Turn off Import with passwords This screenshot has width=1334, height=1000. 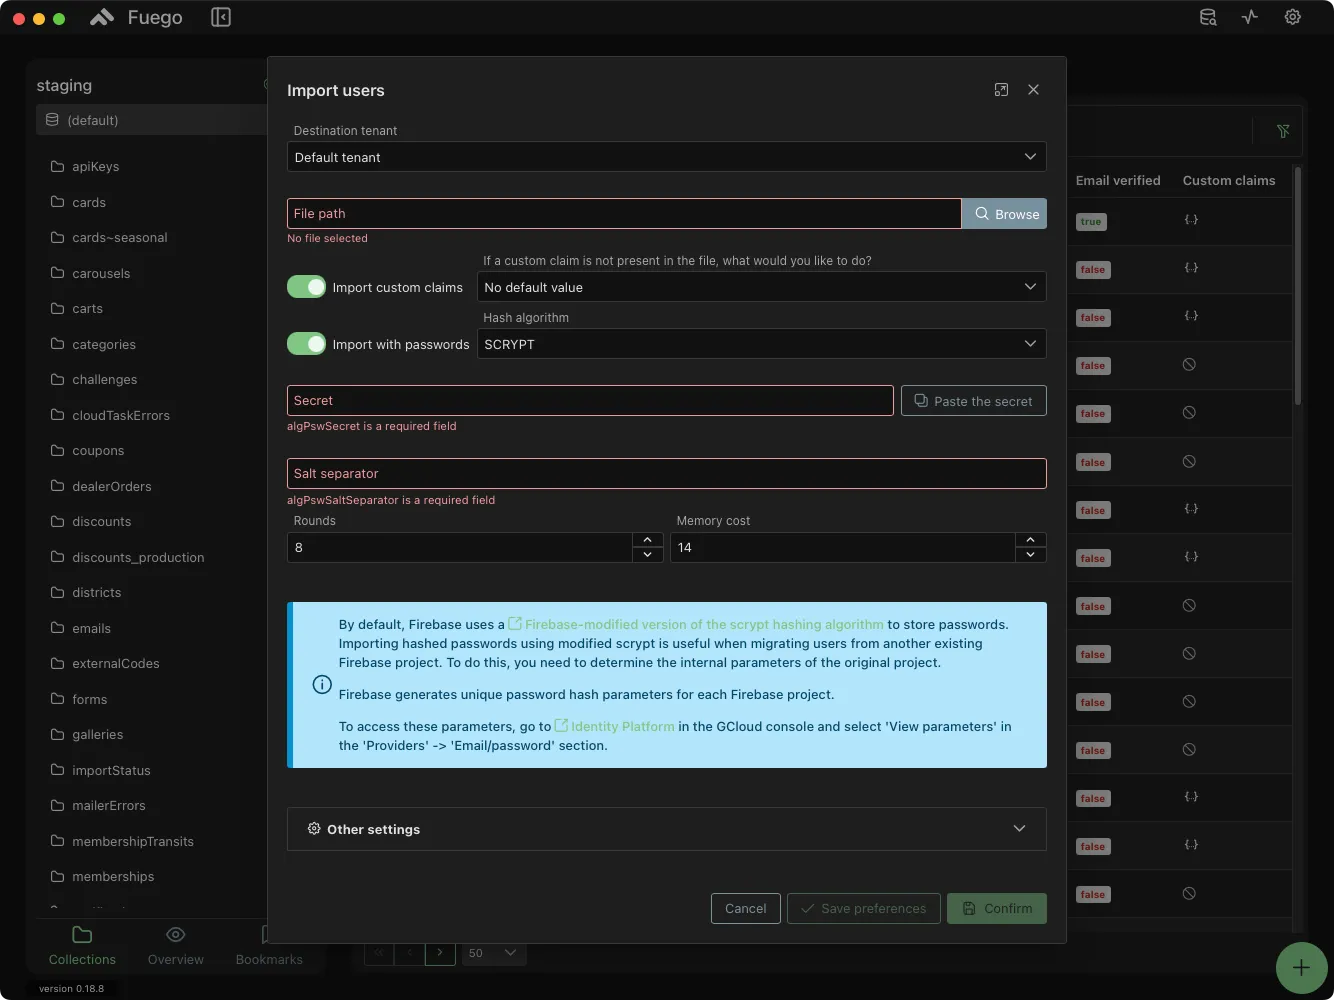(x=306, y=343)
